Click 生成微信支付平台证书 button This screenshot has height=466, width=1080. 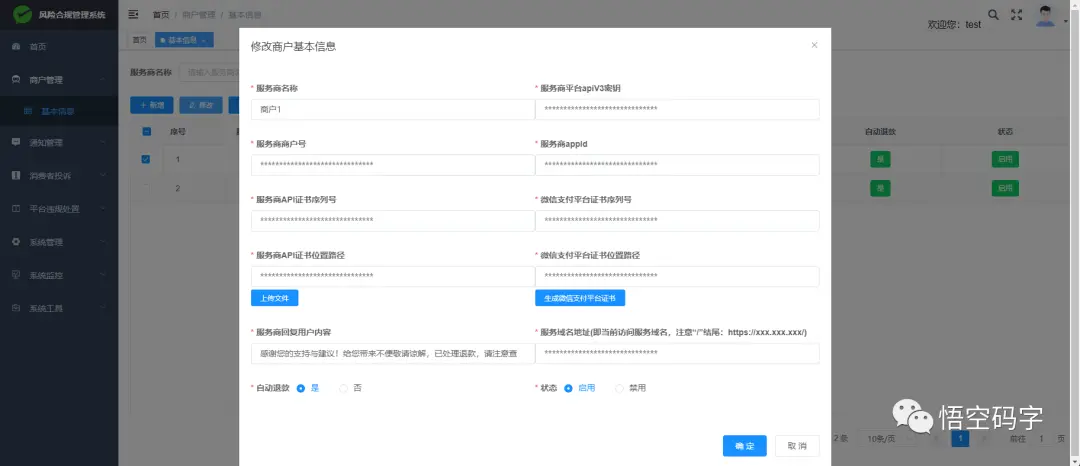click(580, 298)
